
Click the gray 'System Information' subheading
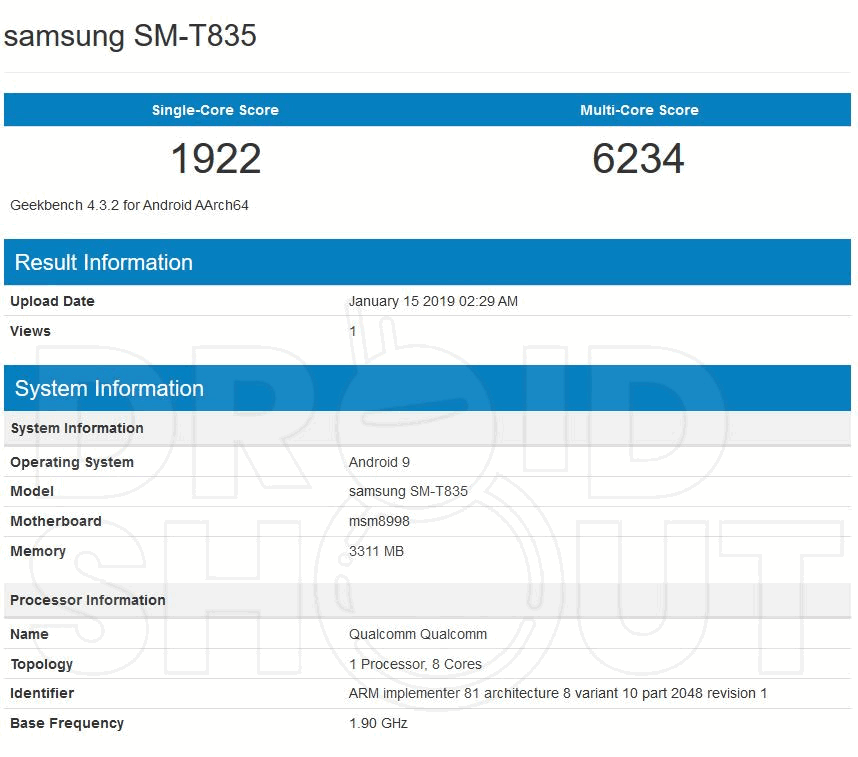coord(427,428)
